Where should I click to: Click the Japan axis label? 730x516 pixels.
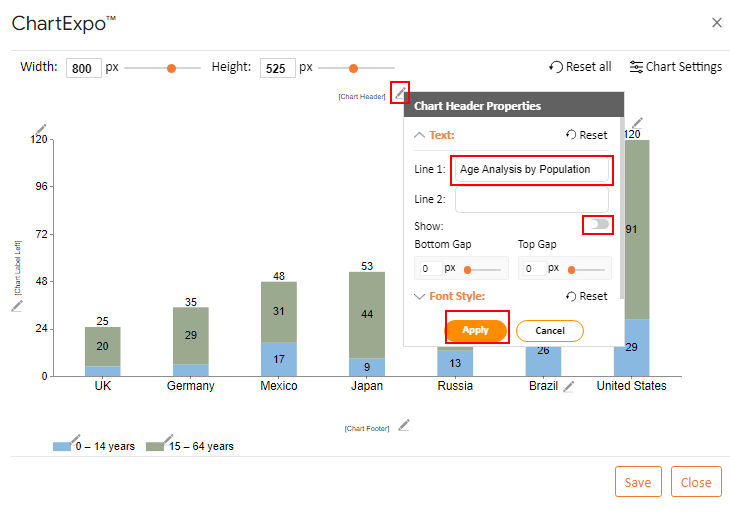(367, 386)
